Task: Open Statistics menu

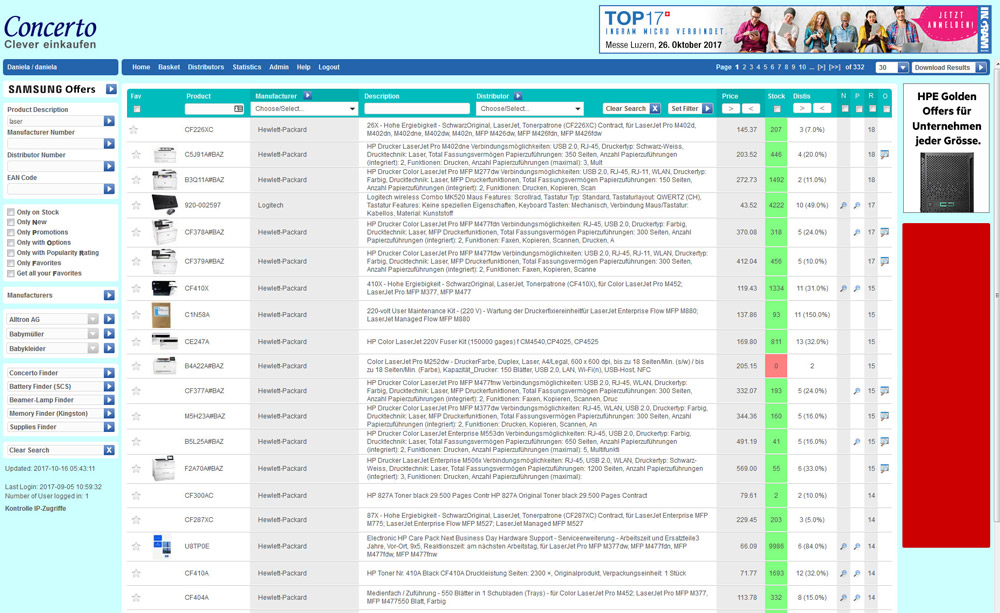Action: tap(247, 67)
